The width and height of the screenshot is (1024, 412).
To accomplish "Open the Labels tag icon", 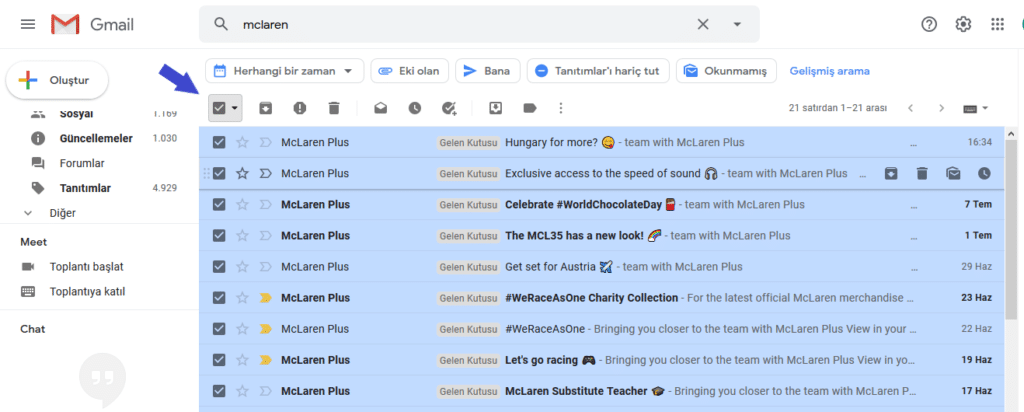I will pos(530,108).
